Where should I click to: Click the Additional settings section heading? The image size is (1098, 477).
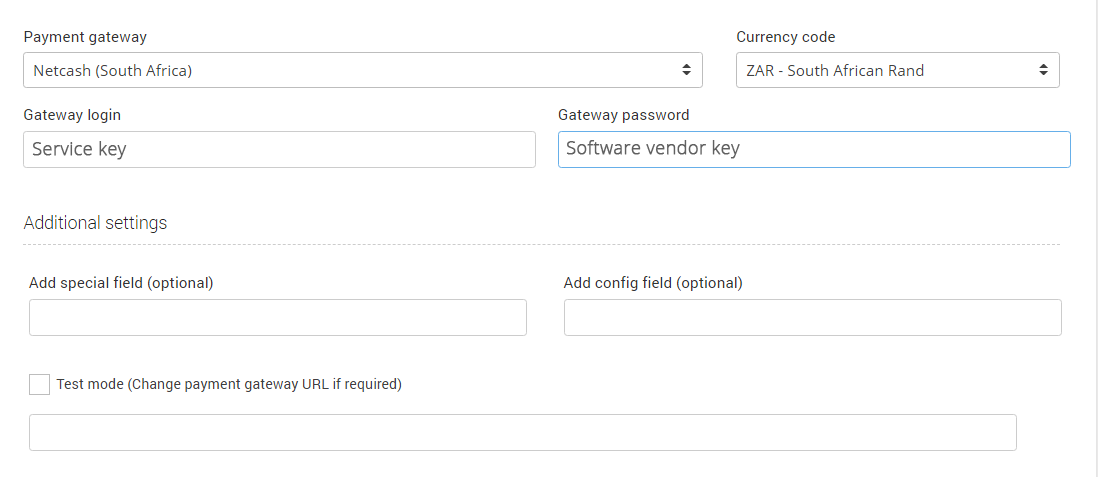click(95, 223)
